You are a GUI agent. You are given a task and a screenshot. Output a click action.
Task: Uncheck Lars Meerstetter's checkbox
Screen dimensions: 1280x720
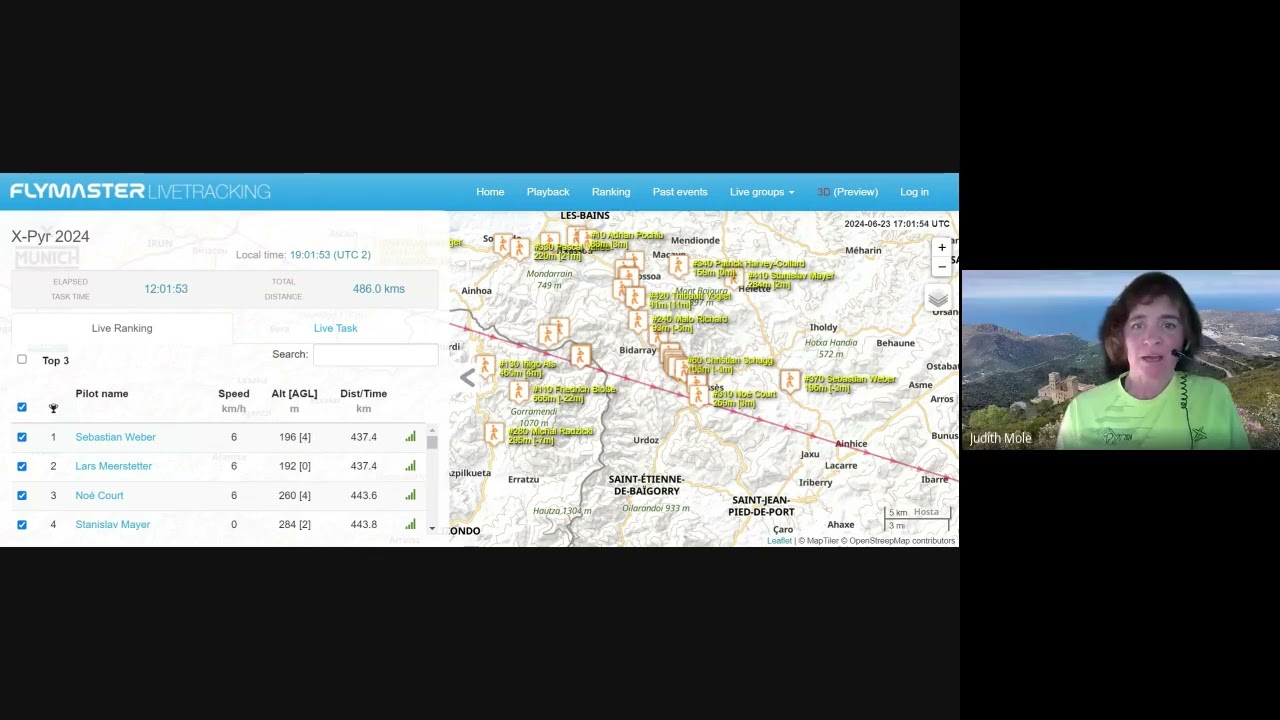click(x=22, y=466)
